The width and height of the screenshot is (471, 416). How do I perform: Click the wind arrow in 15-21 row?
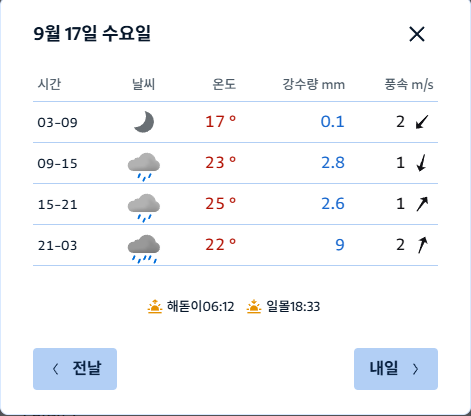pyautogui.click(x=422, y=204)
